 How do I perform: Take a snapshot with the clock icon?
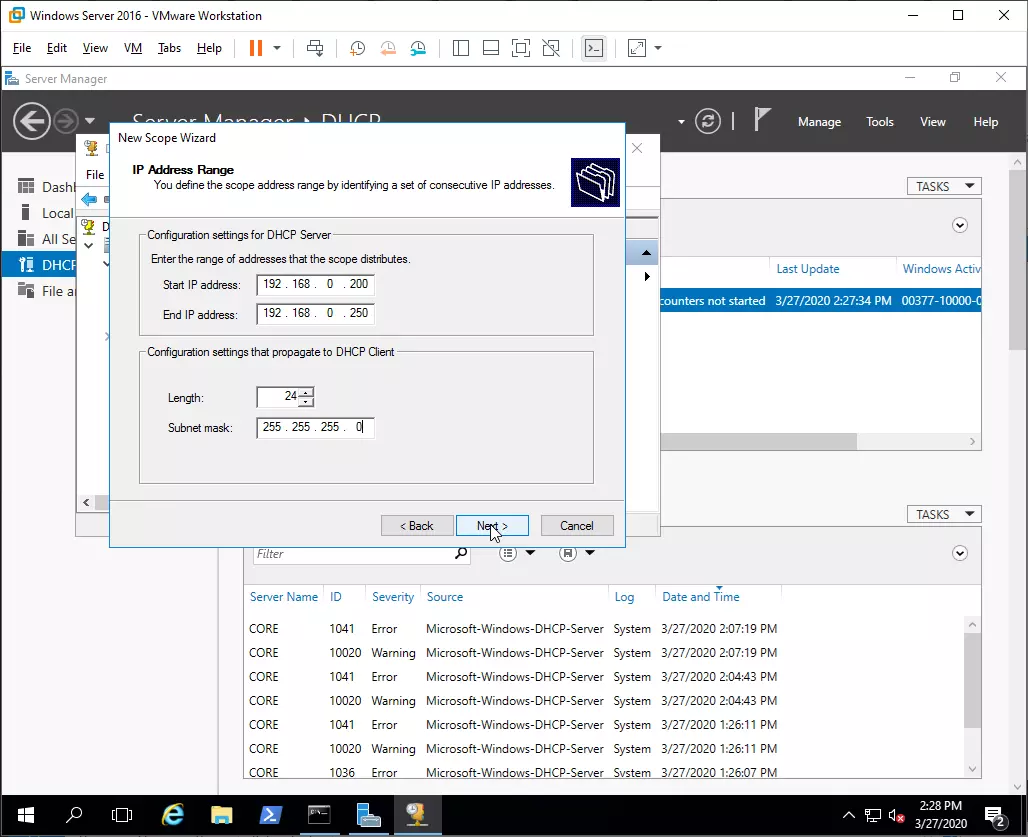tap(357, 48)
